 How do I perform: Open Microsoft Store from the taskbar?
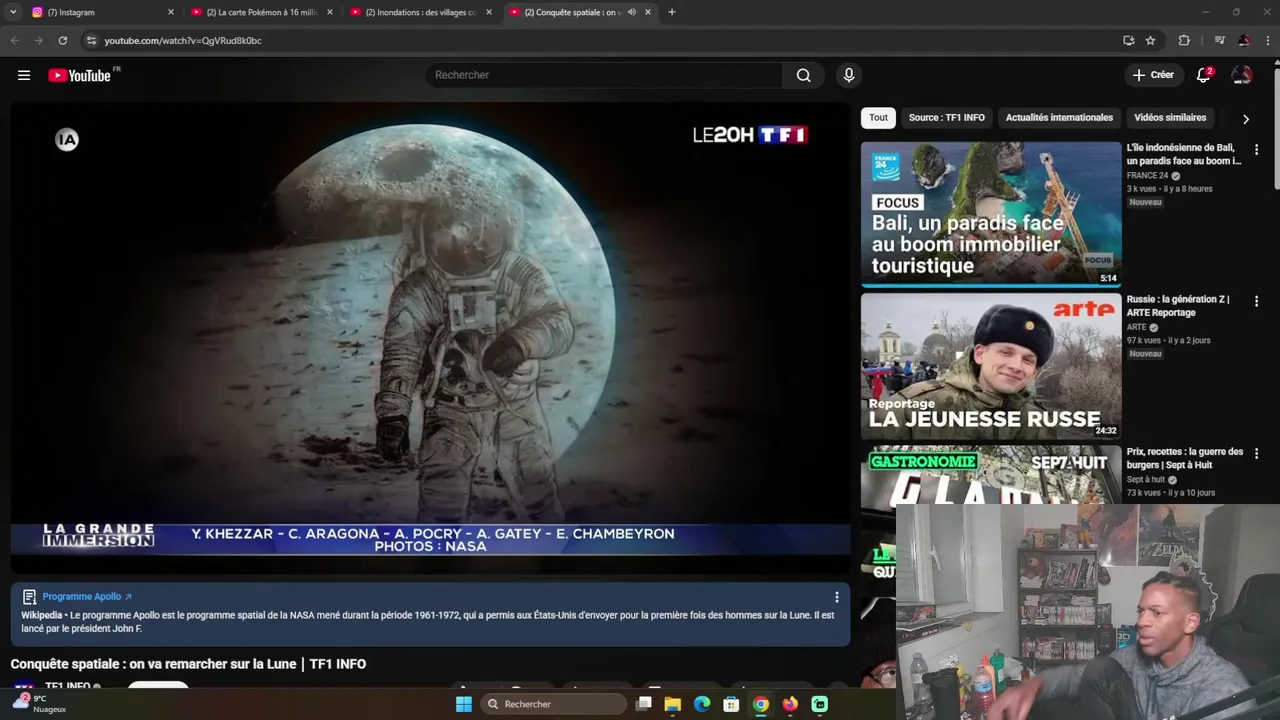731,704
